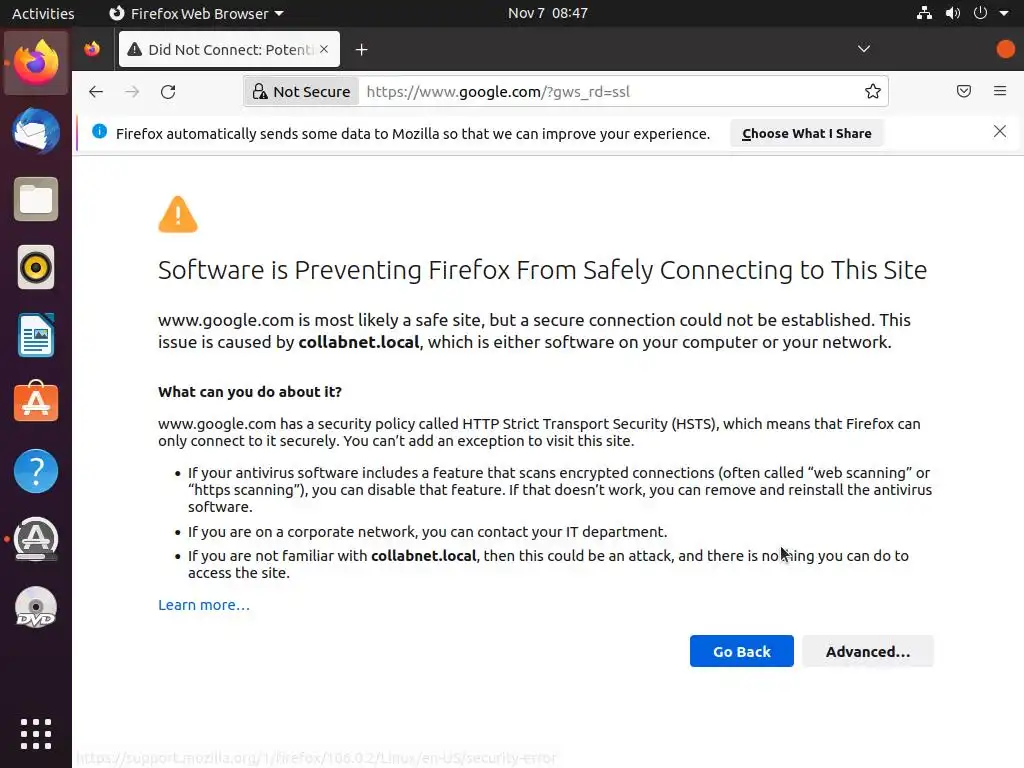This screenshot has height=768, width=1024.
Task: Reload the current page
Action: tap(168, 91)
